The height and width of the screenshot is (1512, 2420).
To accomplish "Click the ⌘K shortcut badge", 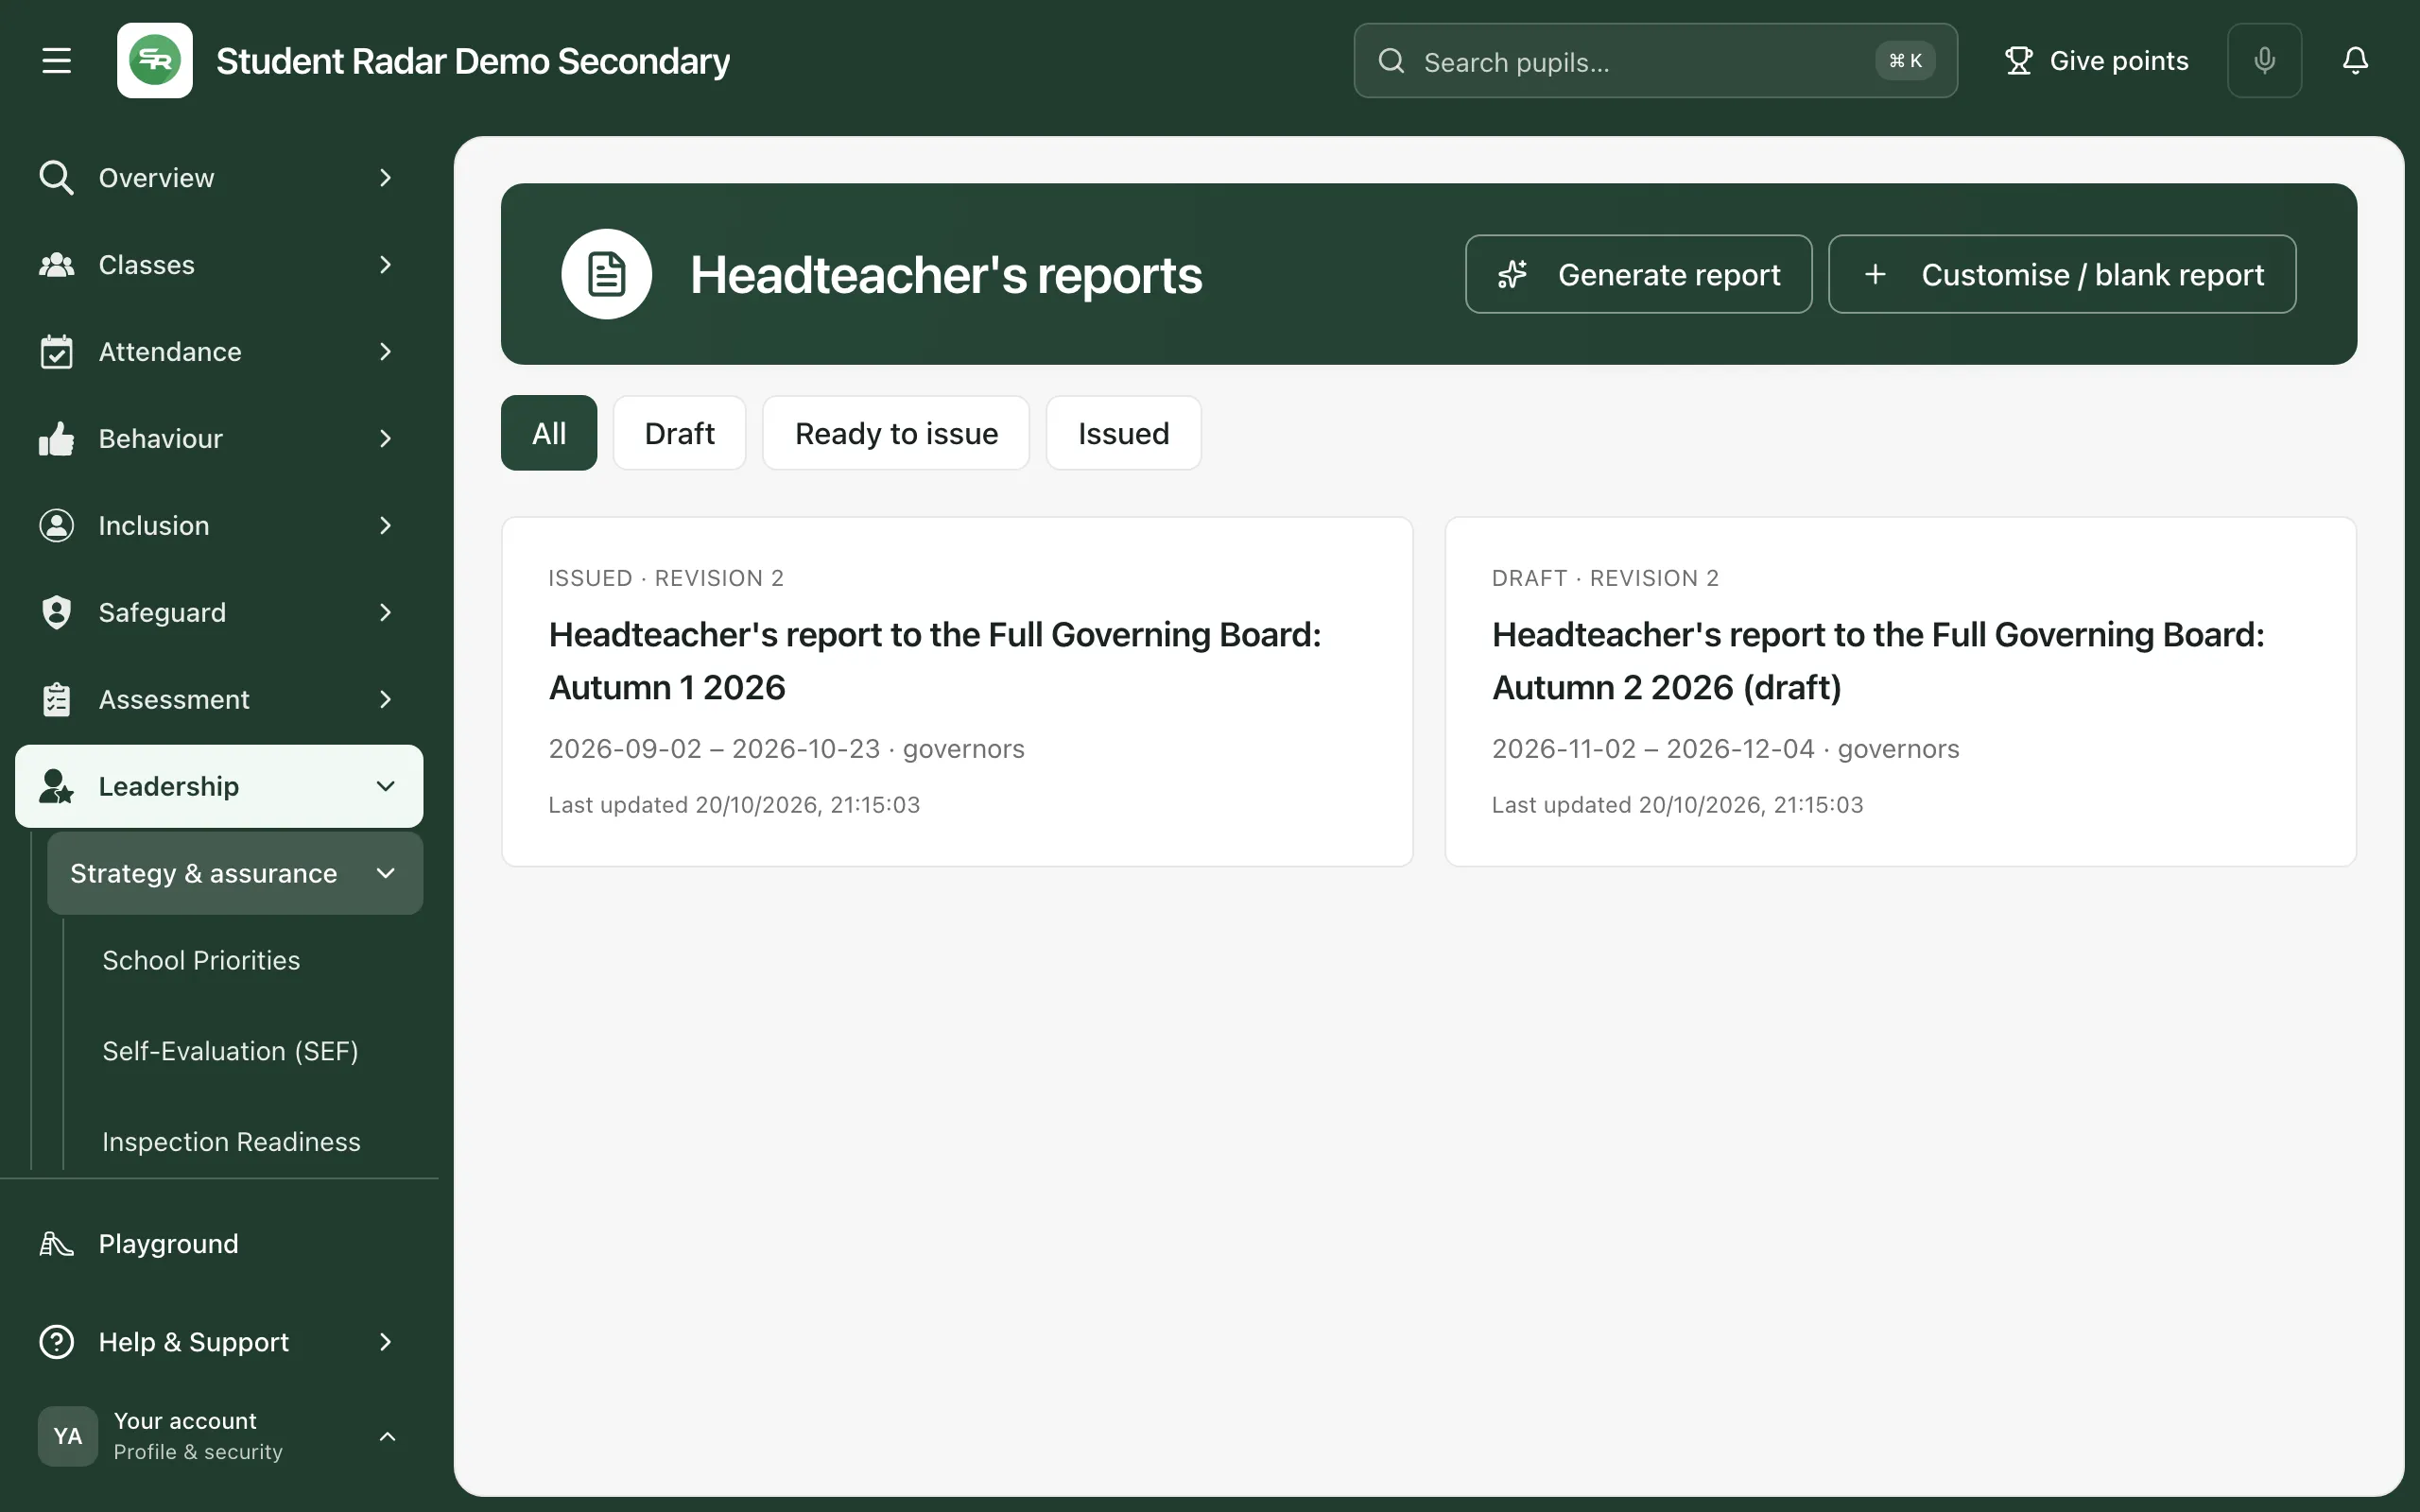I will click(1904, 61).
